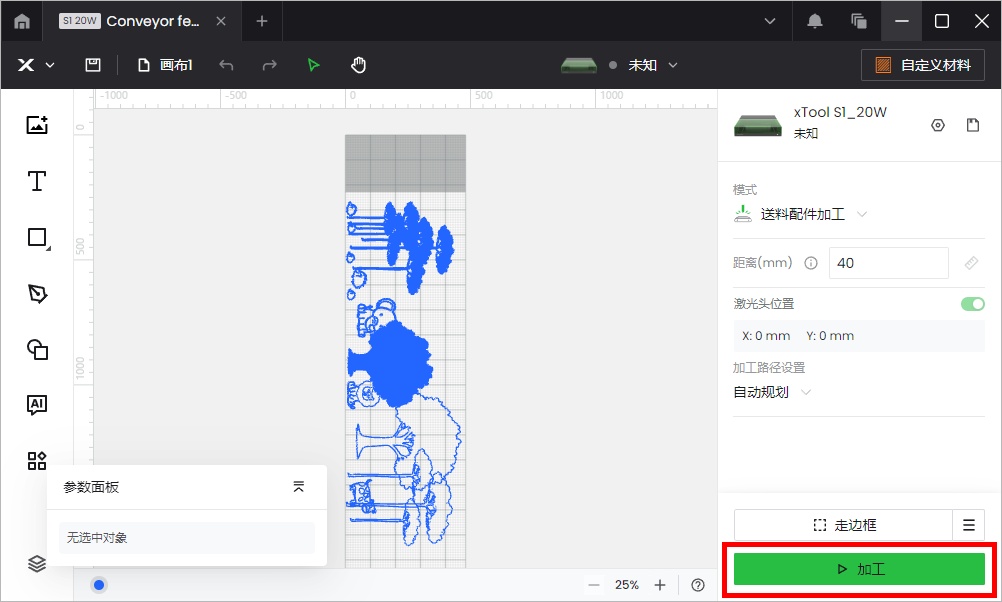The image size is (1002, 602).
Task: Open the AI assistant tool
Action: [37, 405]
